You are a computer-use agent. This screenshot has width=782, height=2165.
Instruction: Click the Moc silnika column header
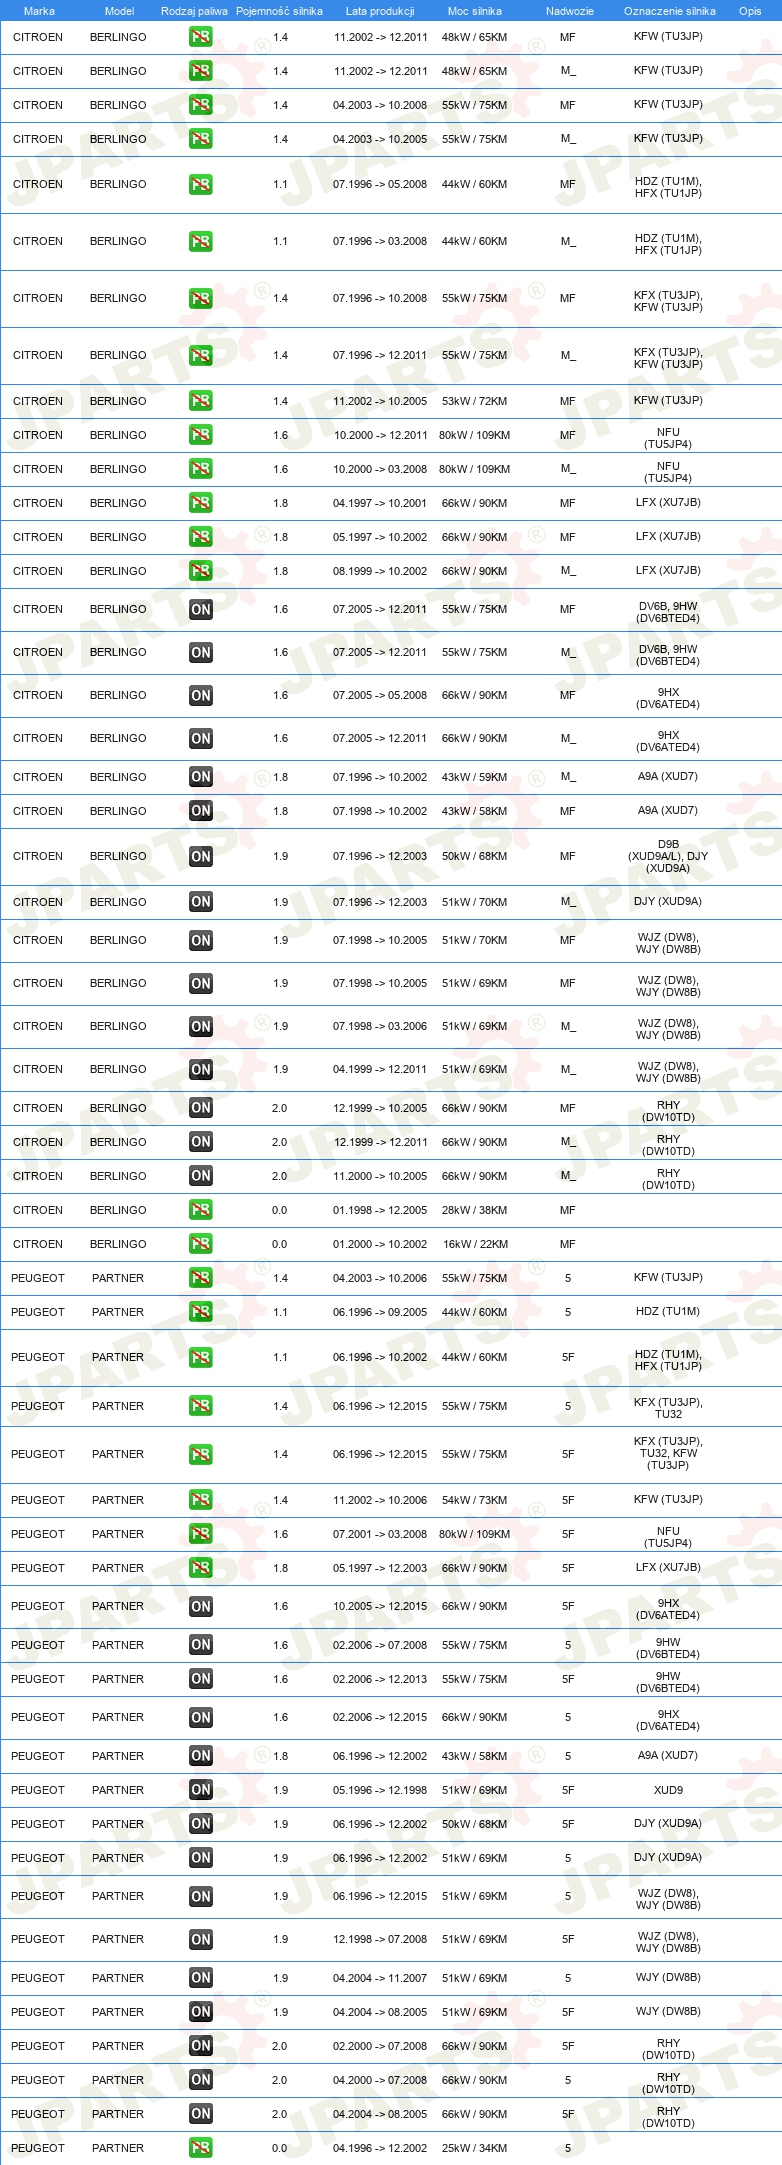(x=475, y=11)
